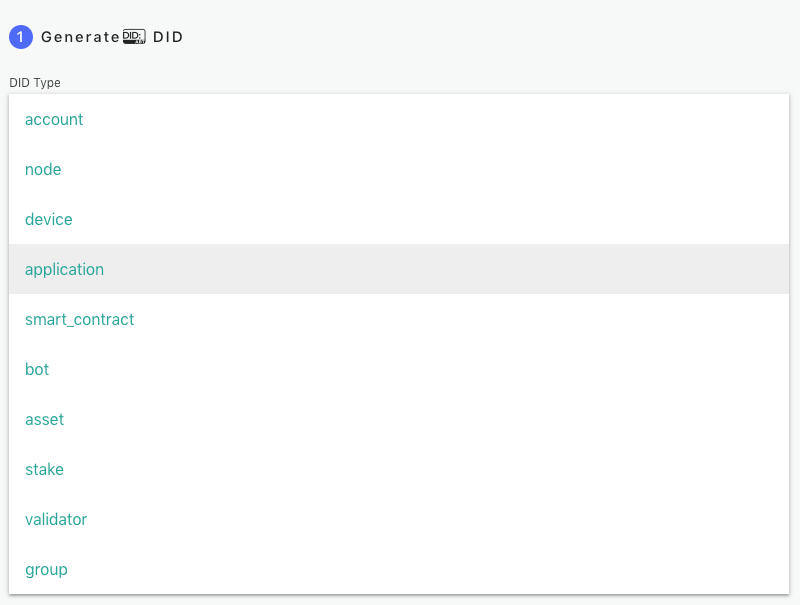Click the DID text after the logo

click(x=168, y=37)
